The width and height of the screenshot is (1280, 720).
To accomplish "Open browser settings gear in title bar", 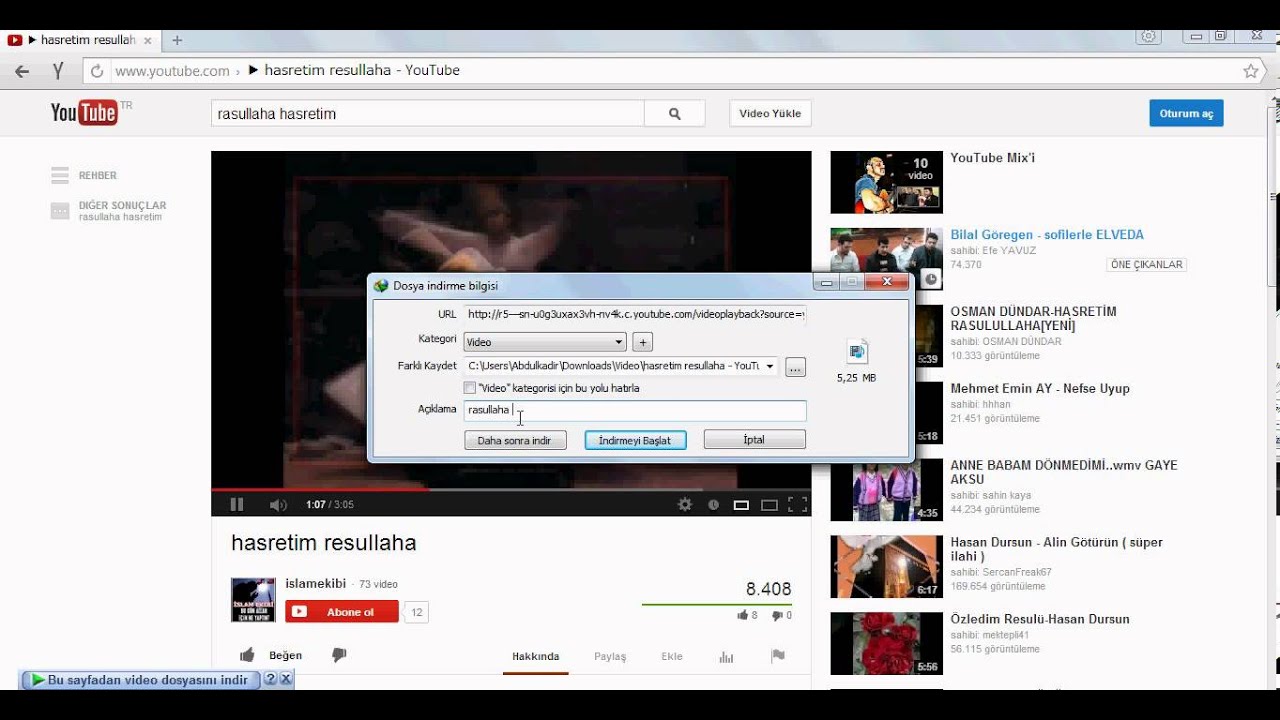I will (x=1149, y=36).
